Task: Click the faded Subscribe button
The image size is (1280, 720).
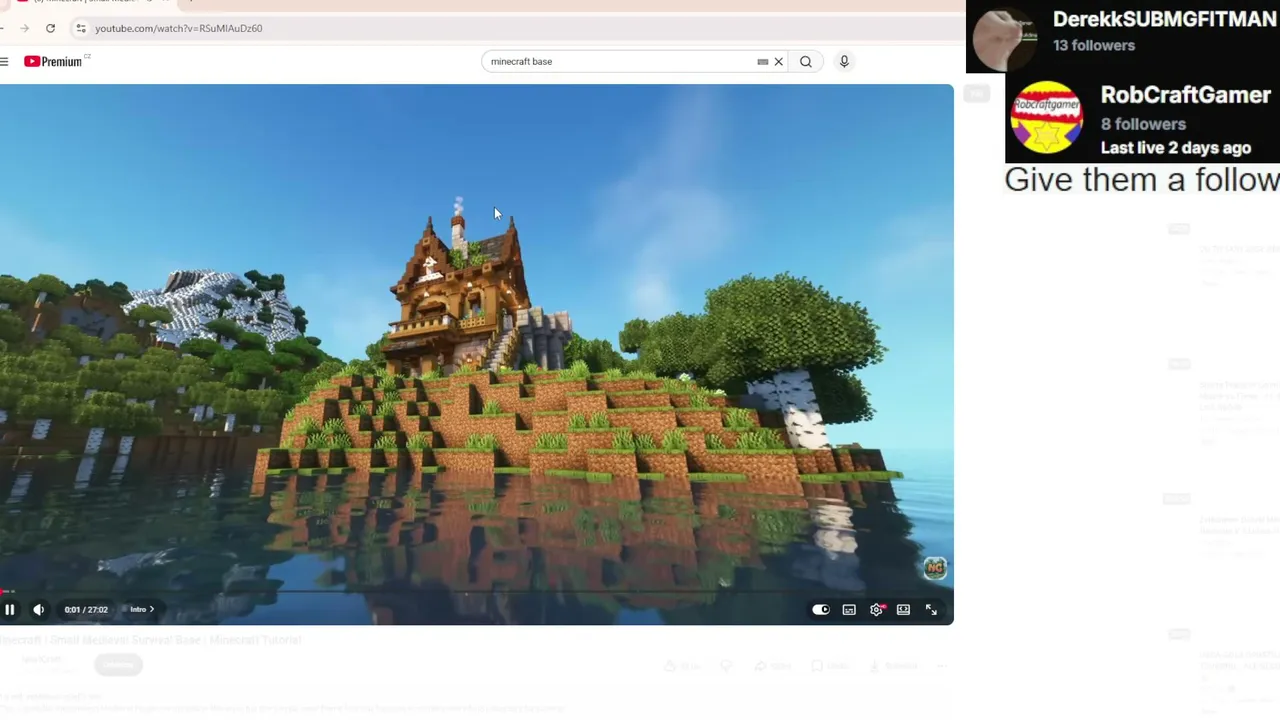Action: tap(118, 664)
